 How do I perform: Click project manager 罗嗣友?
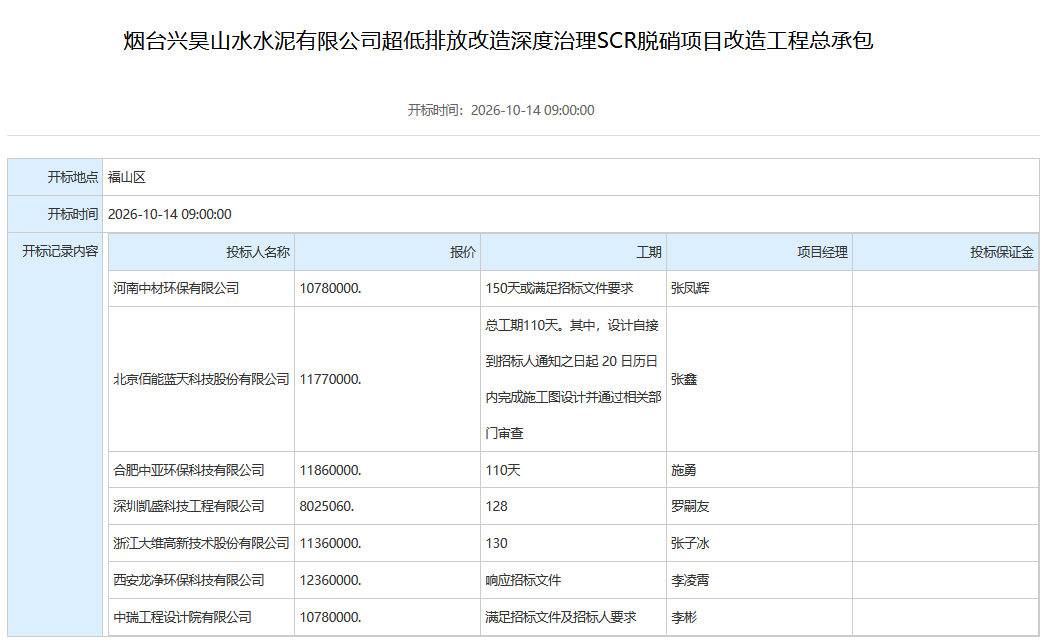[690, 506]
